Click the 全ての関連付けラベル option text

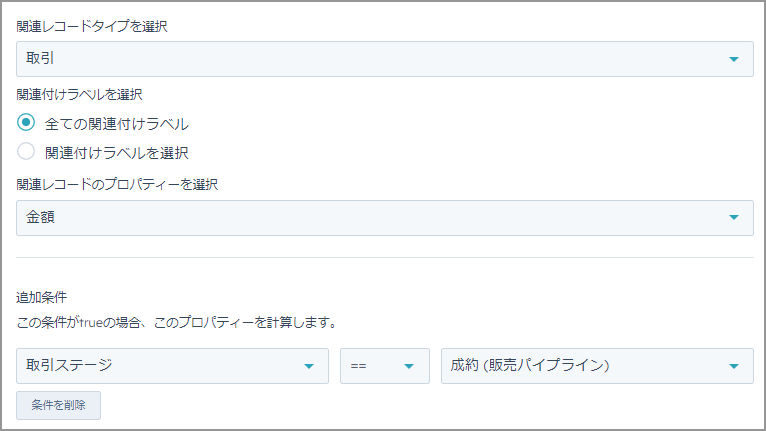(116, 124)
